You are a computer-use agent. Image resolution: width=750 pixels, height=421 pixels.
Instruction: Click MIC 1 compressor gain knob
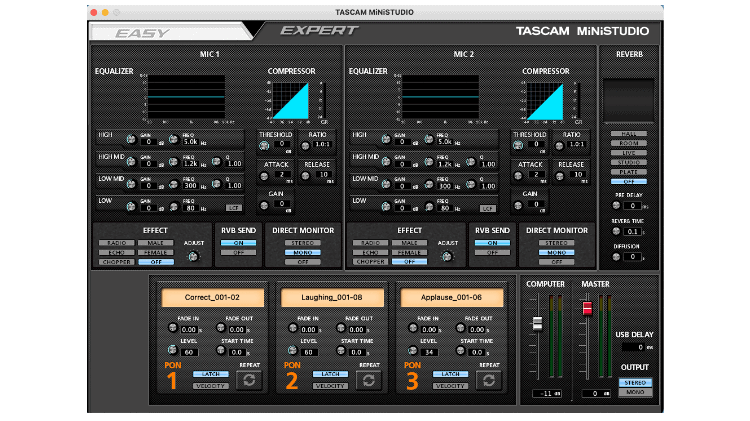pos(264,206)
